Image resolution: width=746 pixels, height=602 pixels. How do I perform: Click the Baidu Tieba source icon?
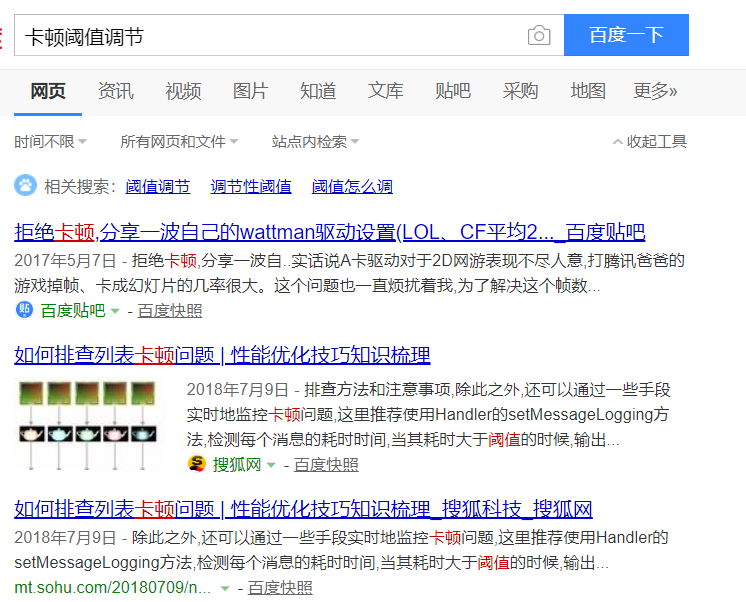tap(25, 311)
